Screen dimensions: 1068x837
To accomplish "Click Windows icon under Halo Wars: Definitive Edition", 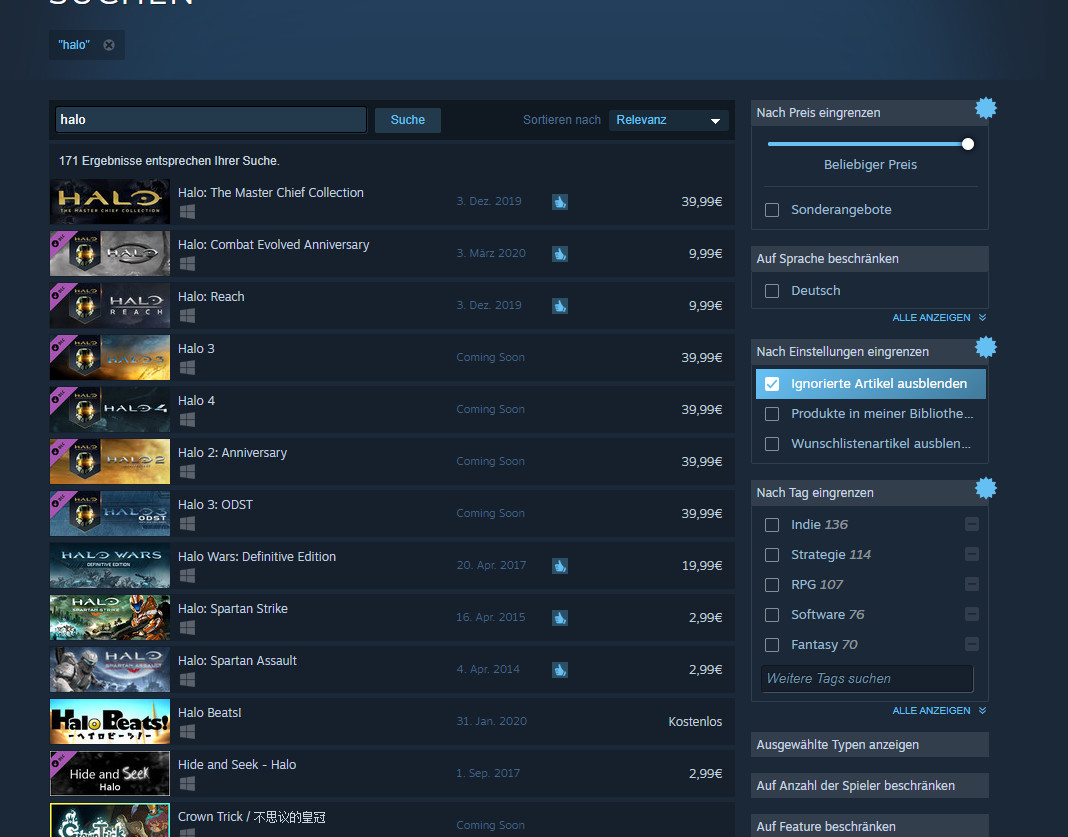I will (187, 575).
